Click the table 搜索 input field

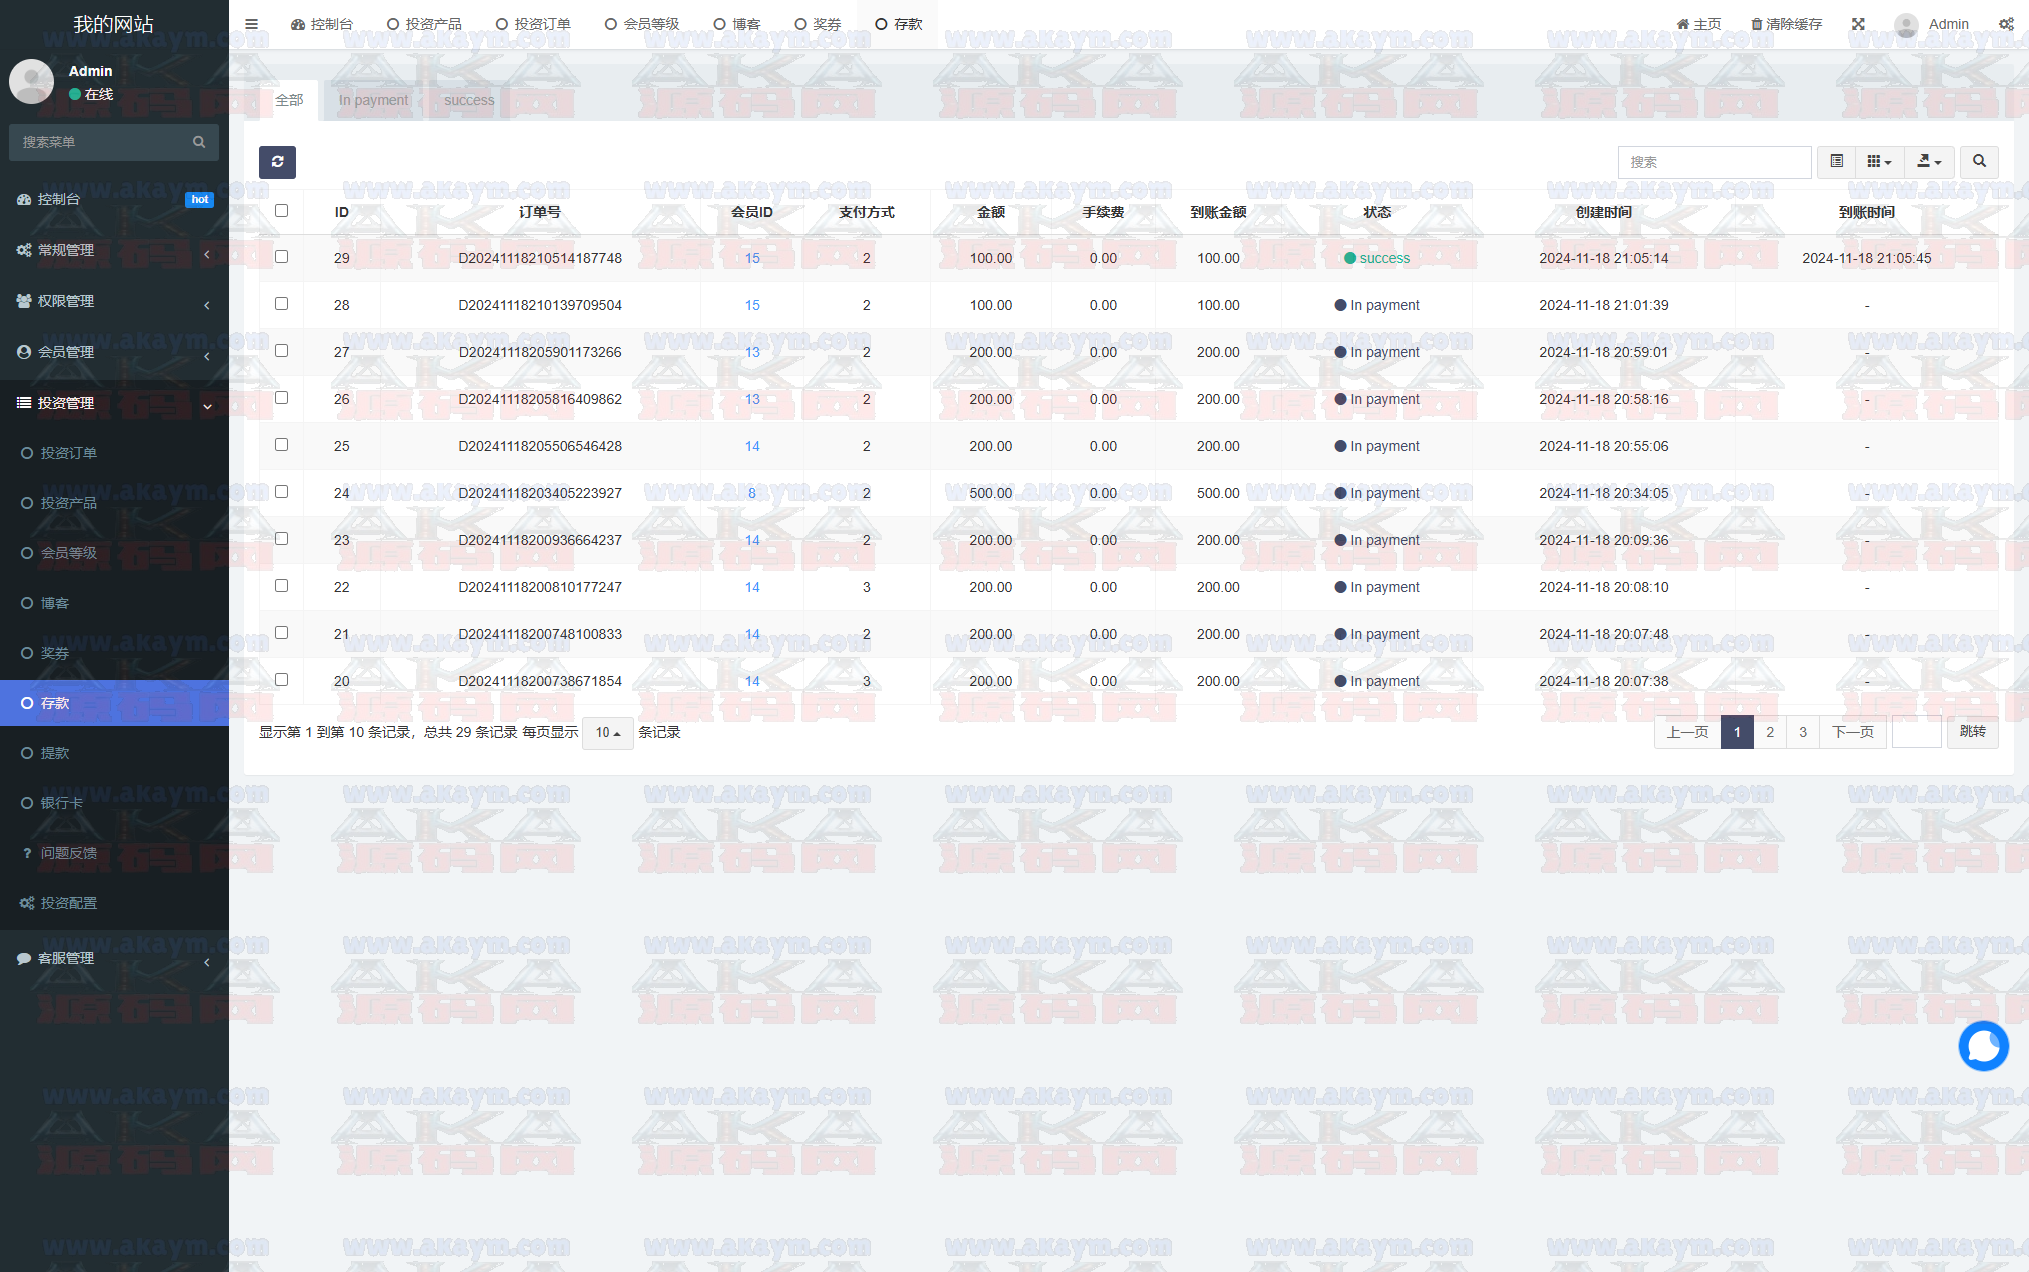coord(1714,162)
